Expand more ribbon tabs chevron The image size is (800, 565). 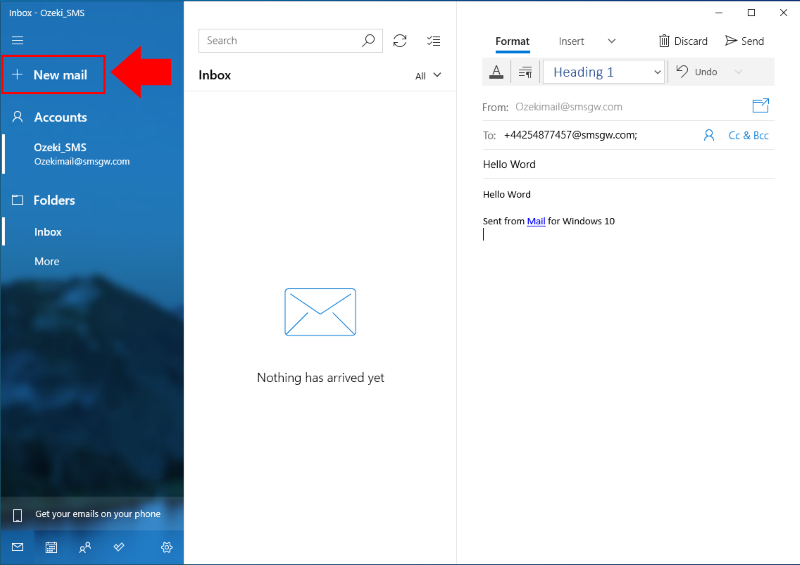coord(612,41)
